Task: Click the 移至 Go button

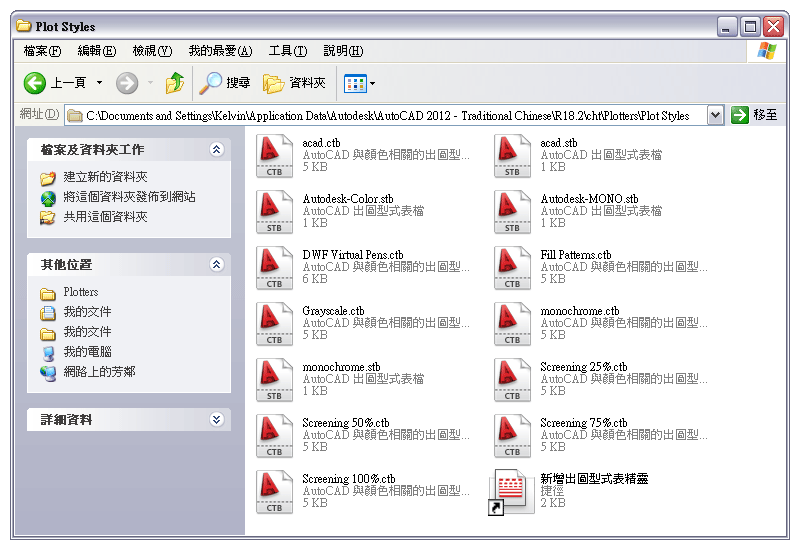Action: tap(754, 115)
